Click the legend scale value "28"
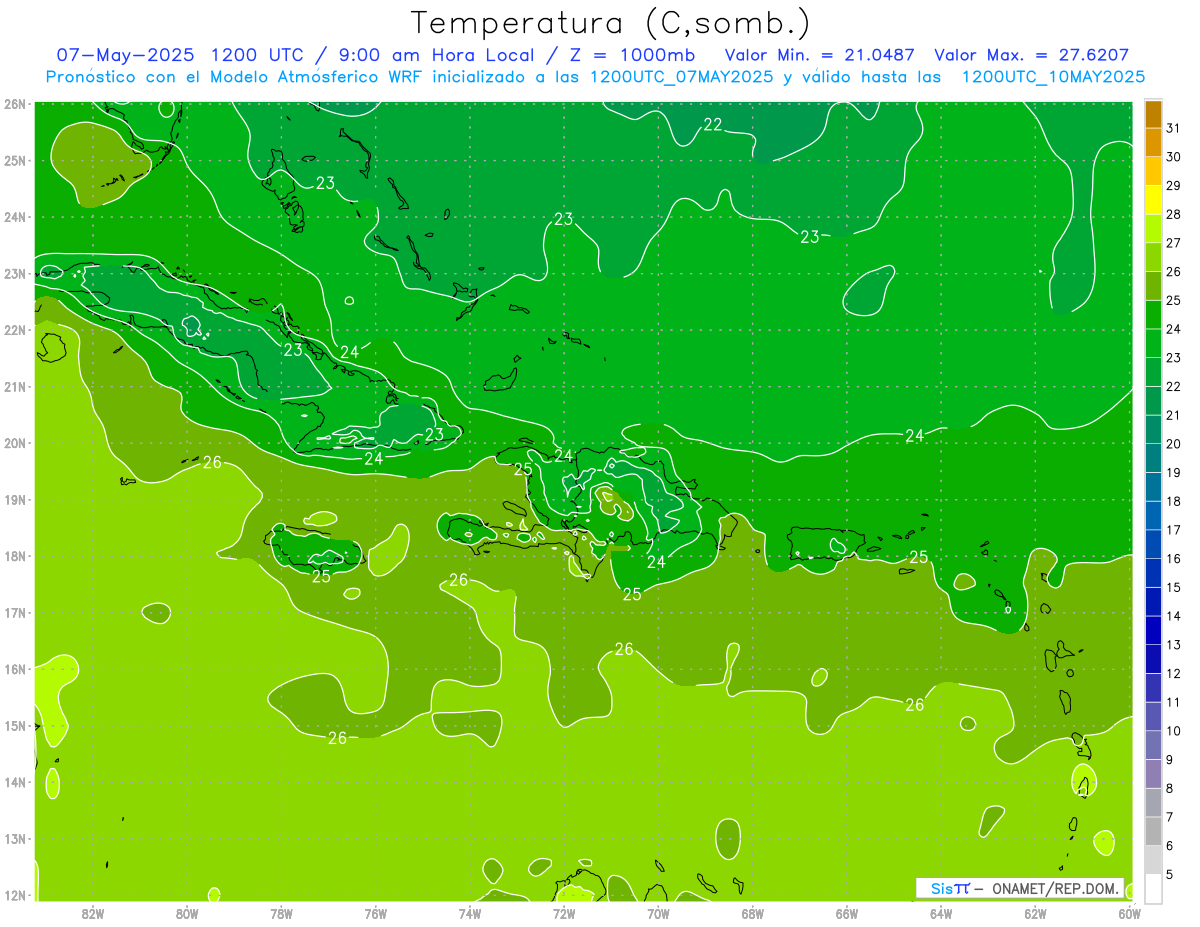Screen dimensions: 1200x927 [1173, 215]
